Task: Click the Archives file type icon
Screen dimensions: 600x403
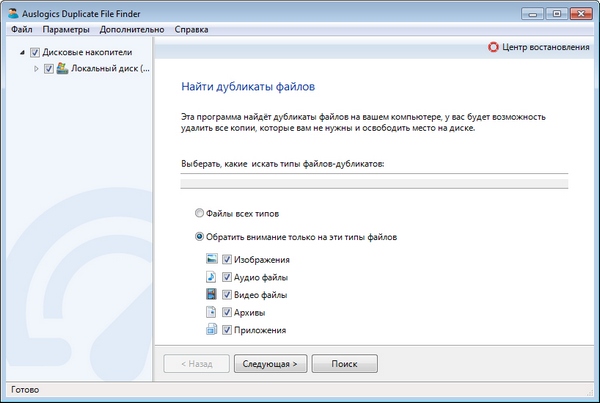Action: click(211, 313)
